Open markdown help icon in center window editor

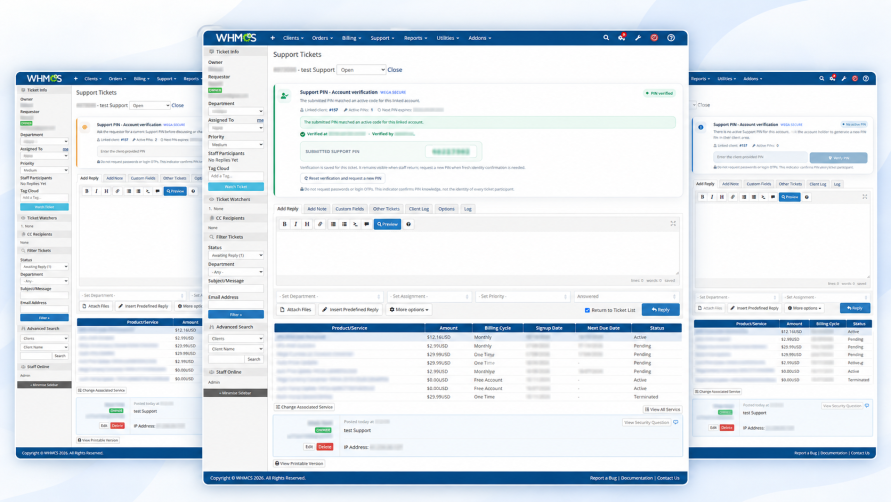[409, 224]
